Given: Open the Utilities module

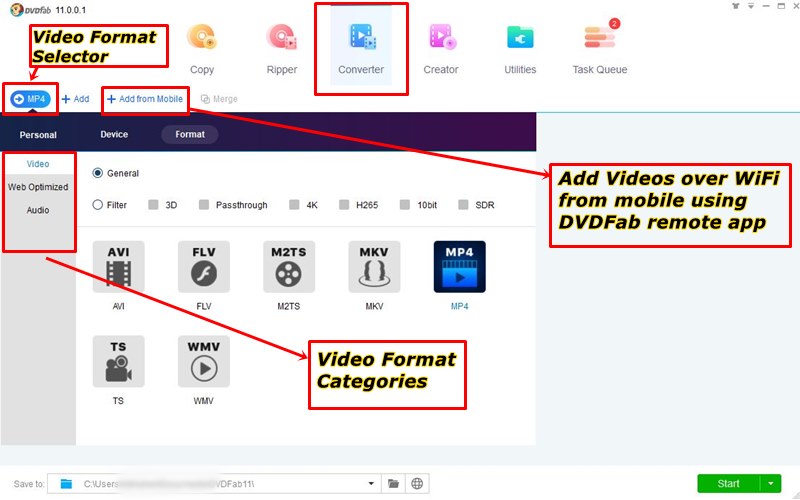Looking at the screenshot, I should (520, 49).
